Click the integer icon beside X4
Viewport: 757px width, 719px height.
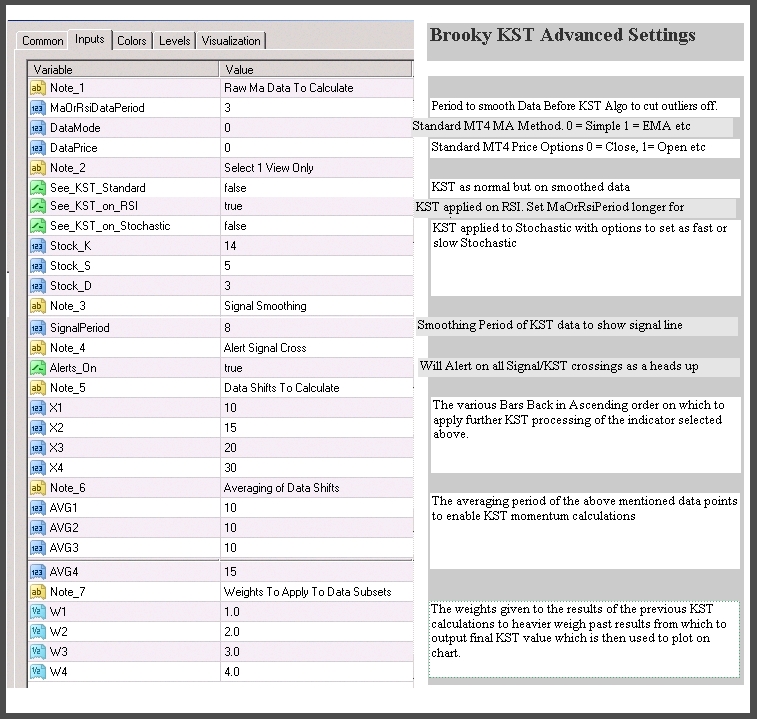tap(37, 468)
